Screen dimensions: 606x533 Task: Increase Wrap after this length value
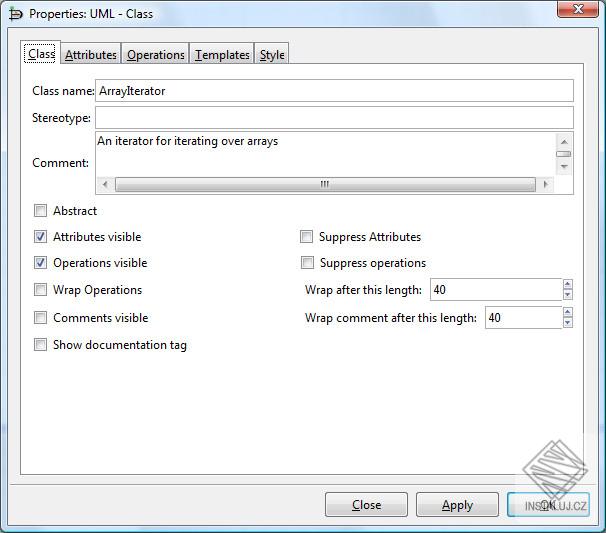[567, 284]
